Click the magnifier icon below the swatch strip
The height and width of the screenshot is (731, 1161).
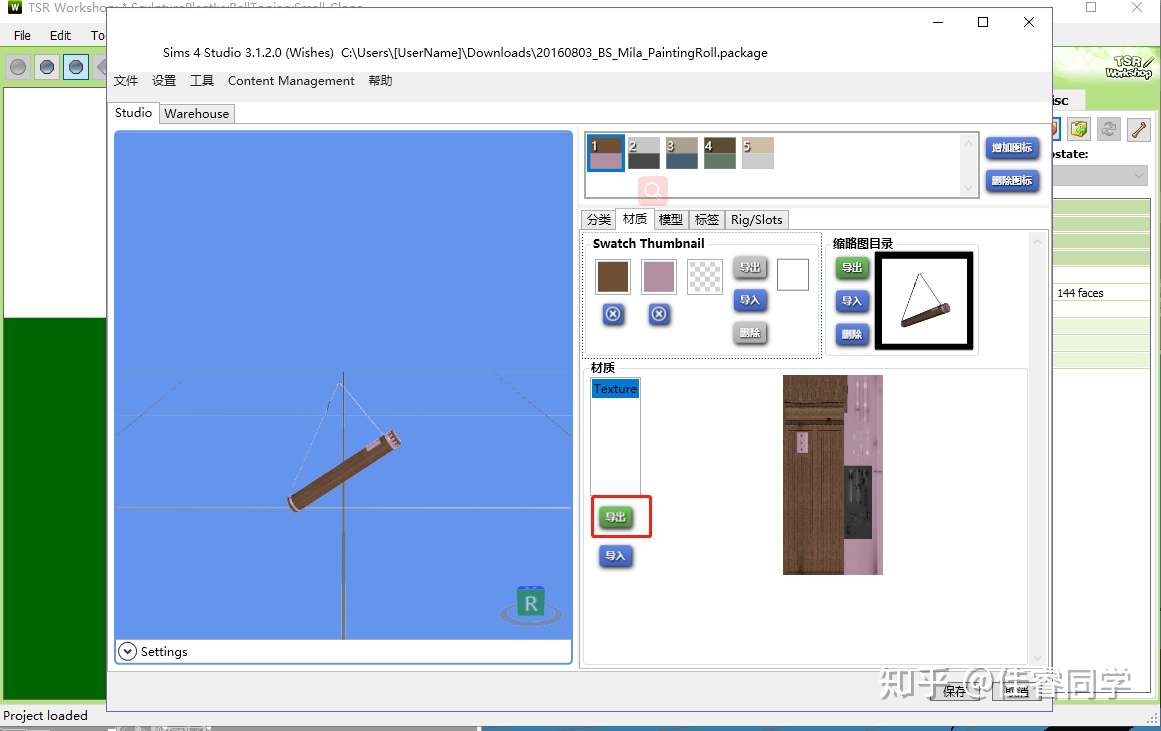pyautogui.click(x=651, y=189)
